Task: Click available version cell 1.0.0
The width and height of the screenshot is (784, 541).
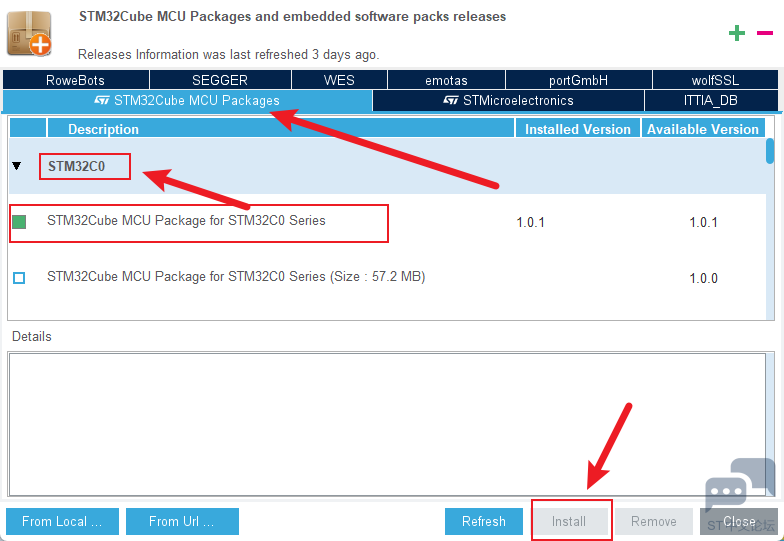Action: 704,278
